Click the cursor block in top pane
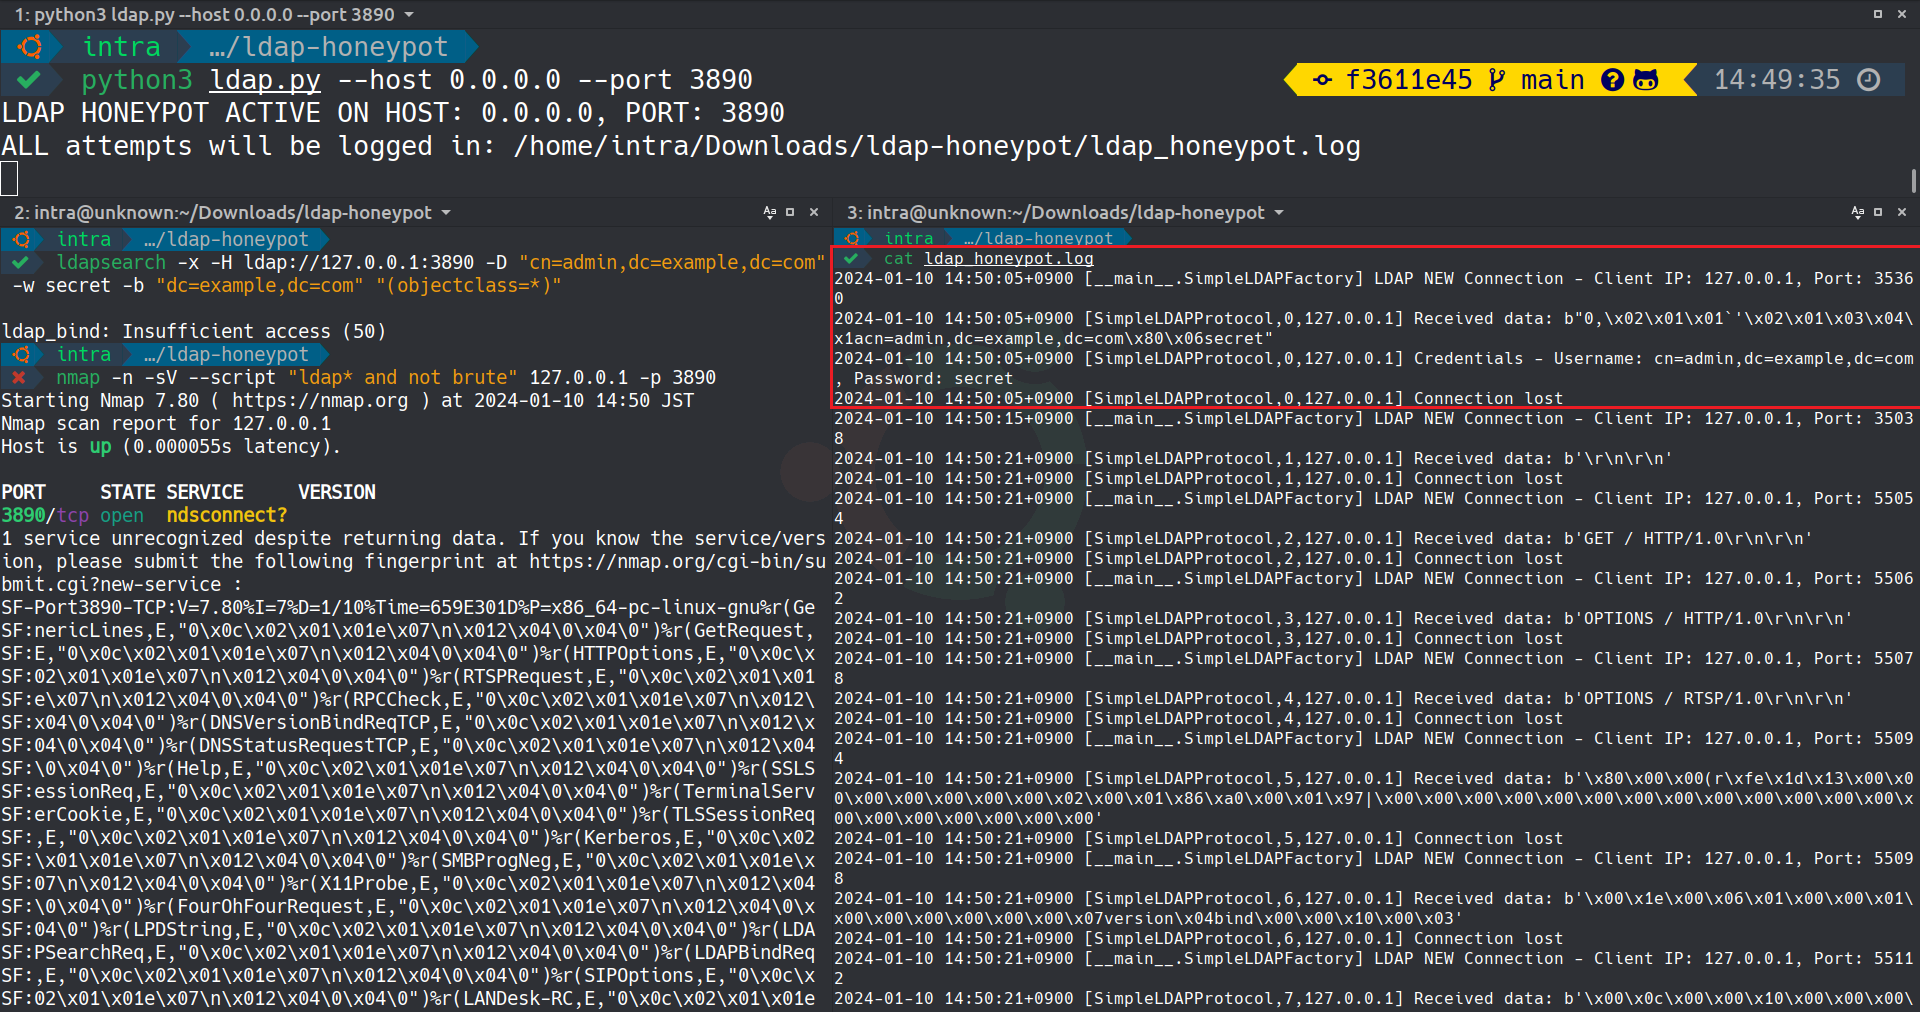 click(9, 178)
